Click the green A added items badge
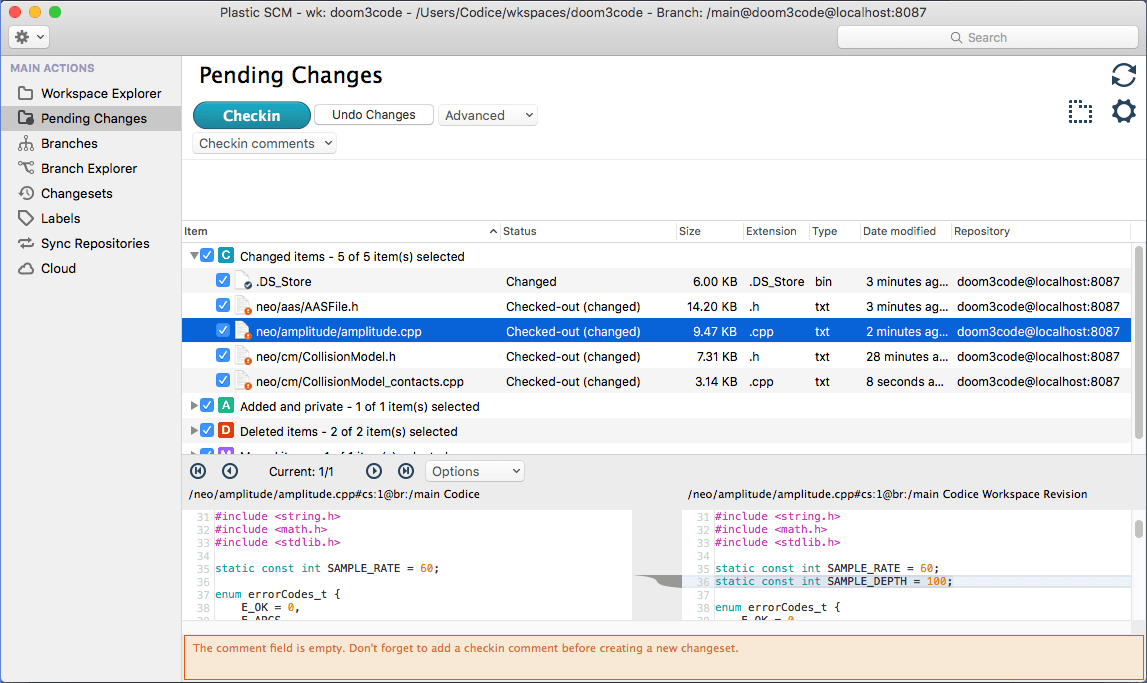The image size is (1147, 683). (226, 405)
